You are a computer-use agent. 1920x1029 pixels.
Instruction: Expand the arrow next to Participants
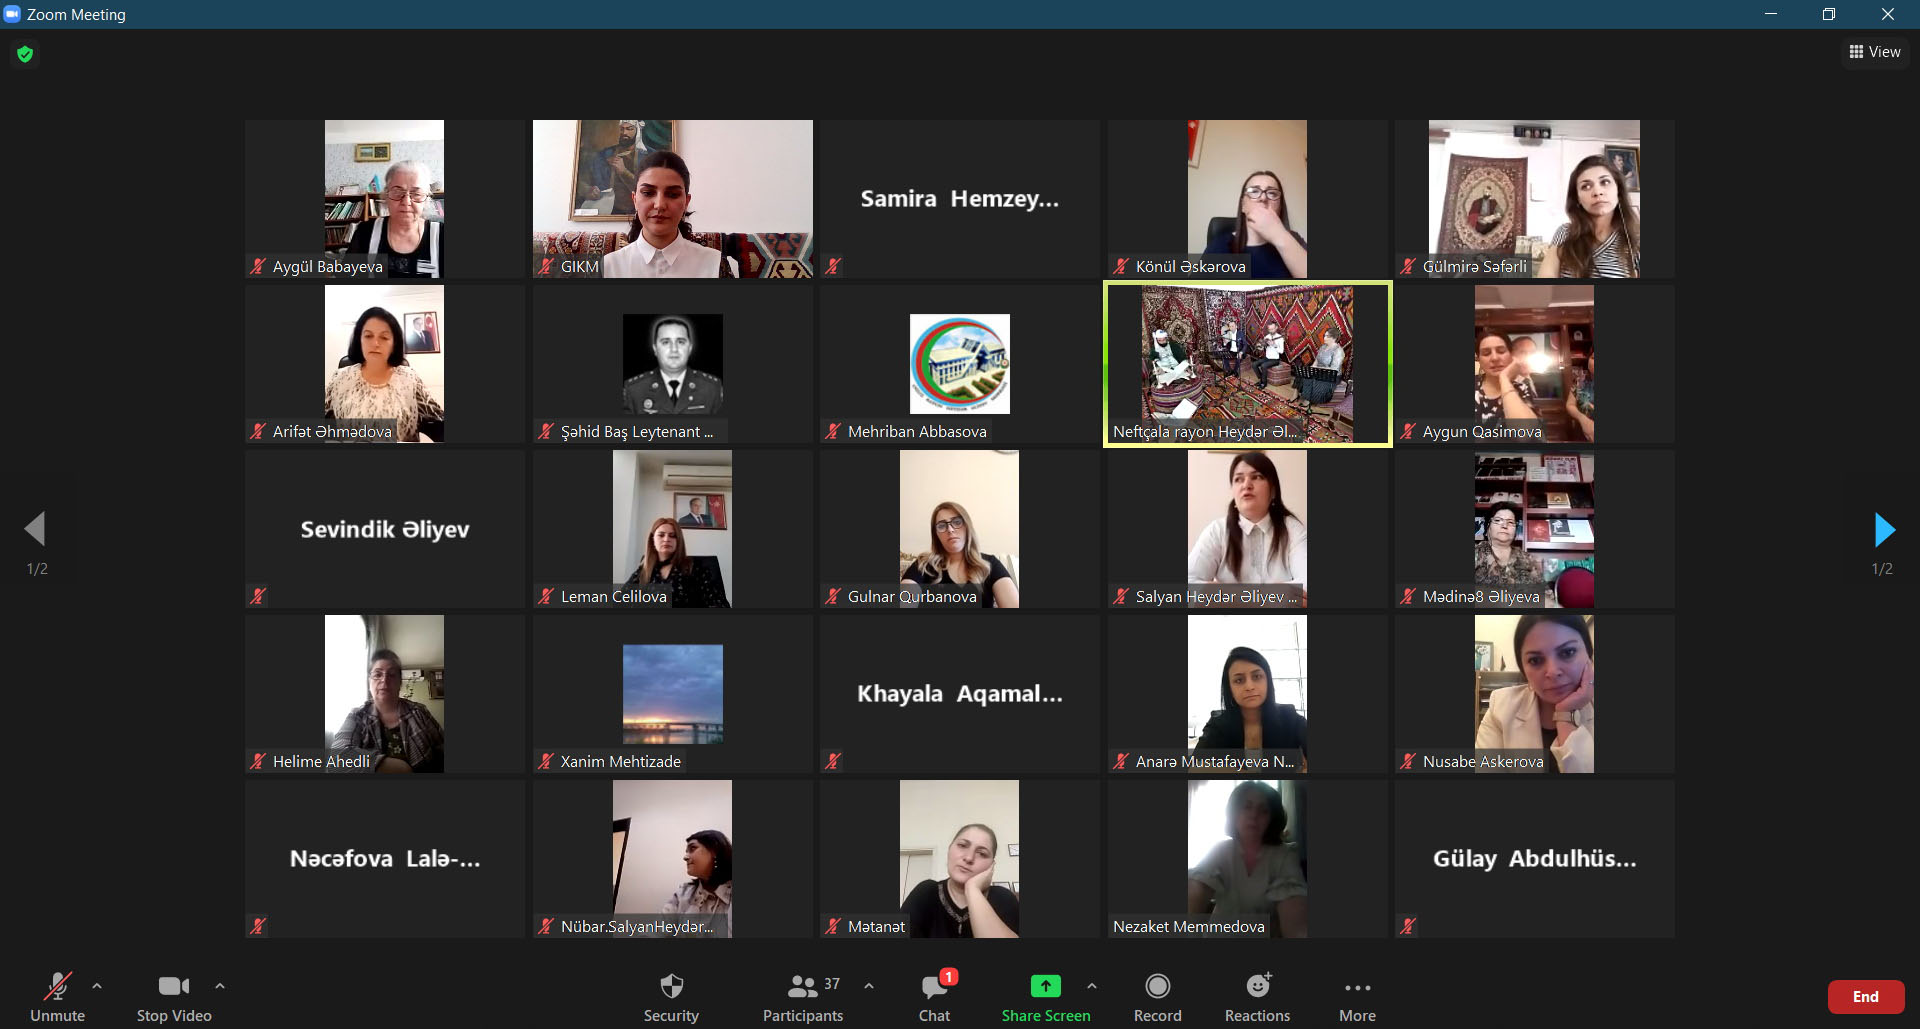click(869, 986)
